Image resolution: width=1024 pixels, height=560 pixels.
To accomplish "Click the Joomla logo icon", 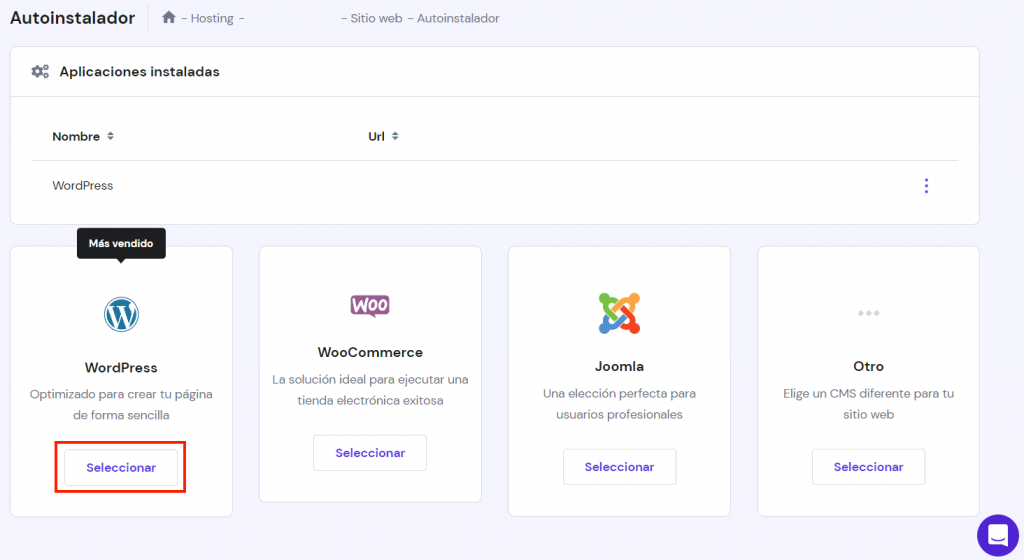I will (x=619, y=313).
